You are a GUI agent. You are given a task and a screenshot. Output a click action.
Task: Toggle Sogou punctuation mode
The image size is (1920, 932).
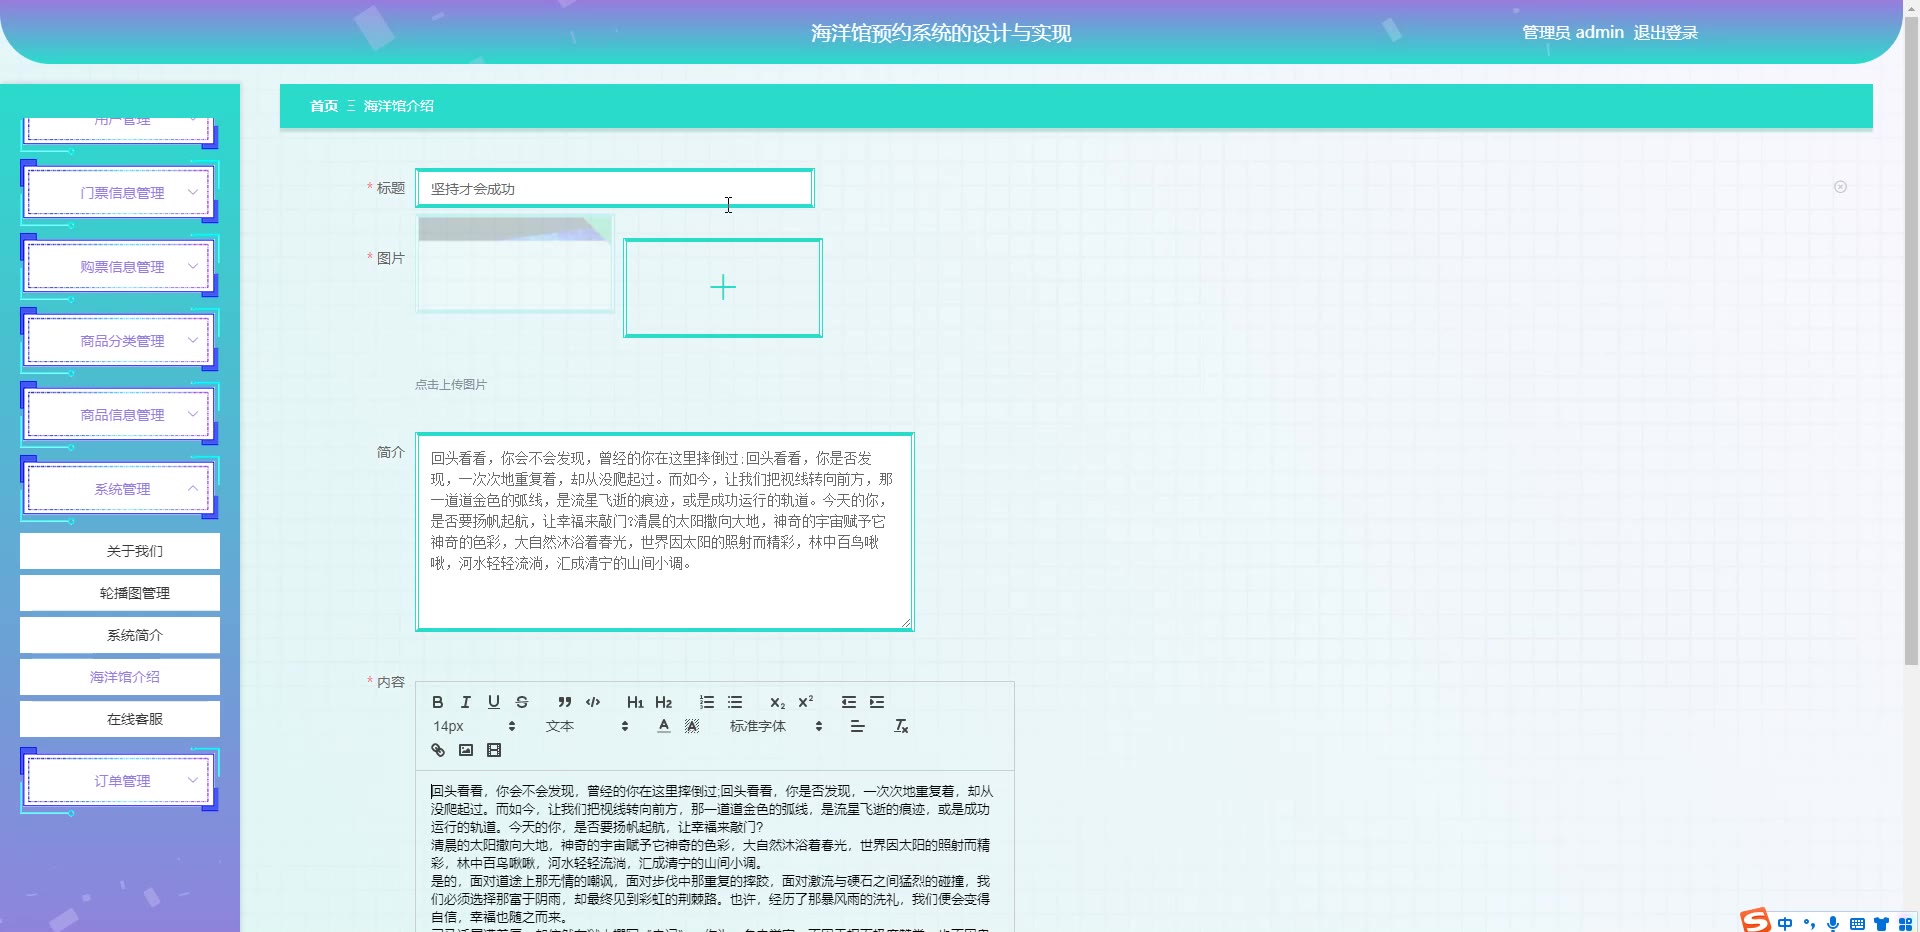click(x=1809, y=924)
